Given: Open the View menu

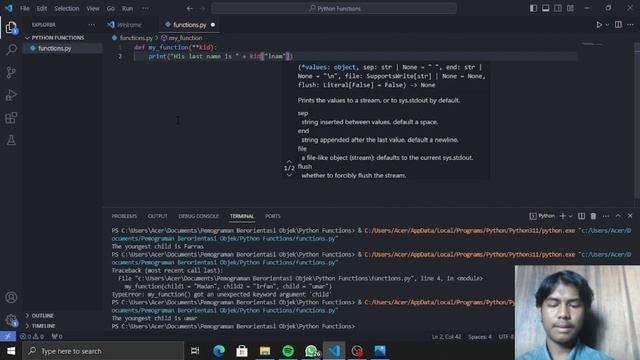Looking at the screenshot, I should point(93,8).
